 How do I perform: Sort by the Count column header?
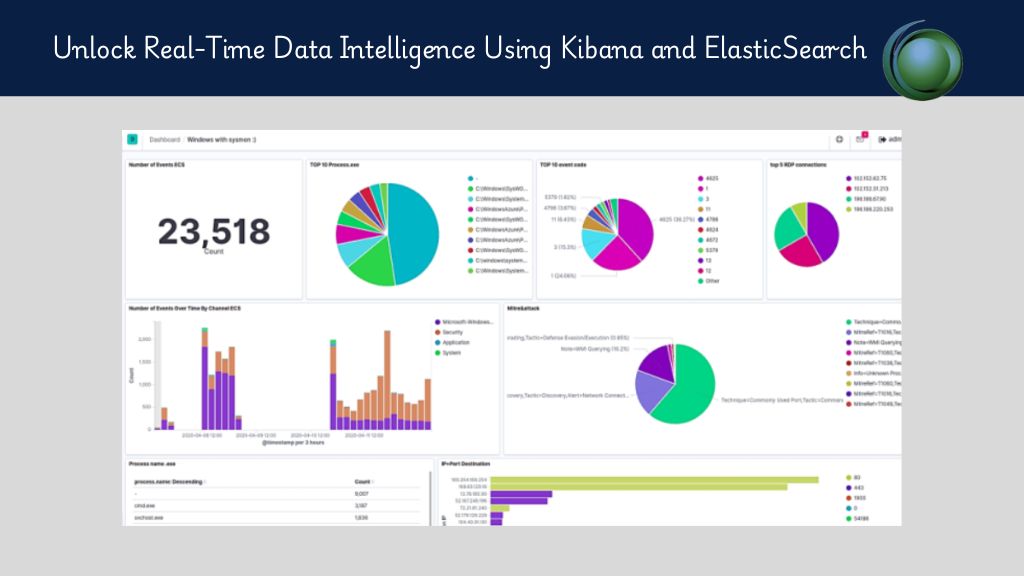point(364,482)
